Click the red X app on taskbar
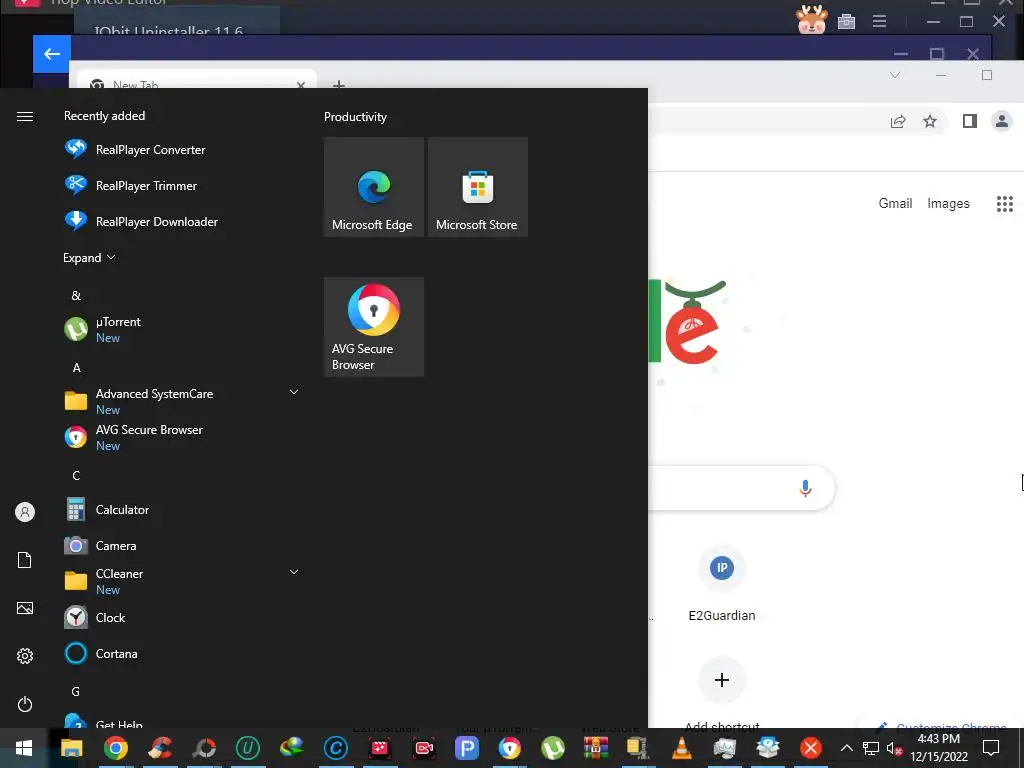This screenshot has width=1024, height=768. click(x=811, y=748)
